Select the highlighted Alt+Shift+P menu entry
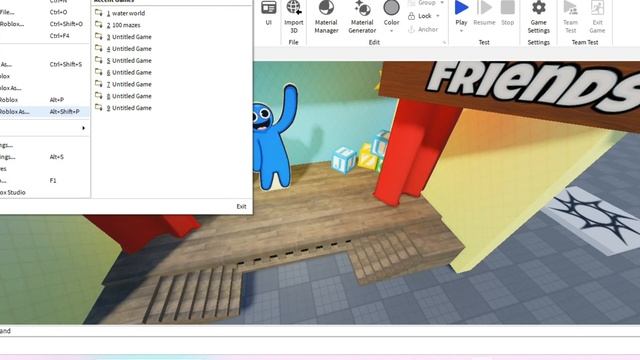 point(44,112)
